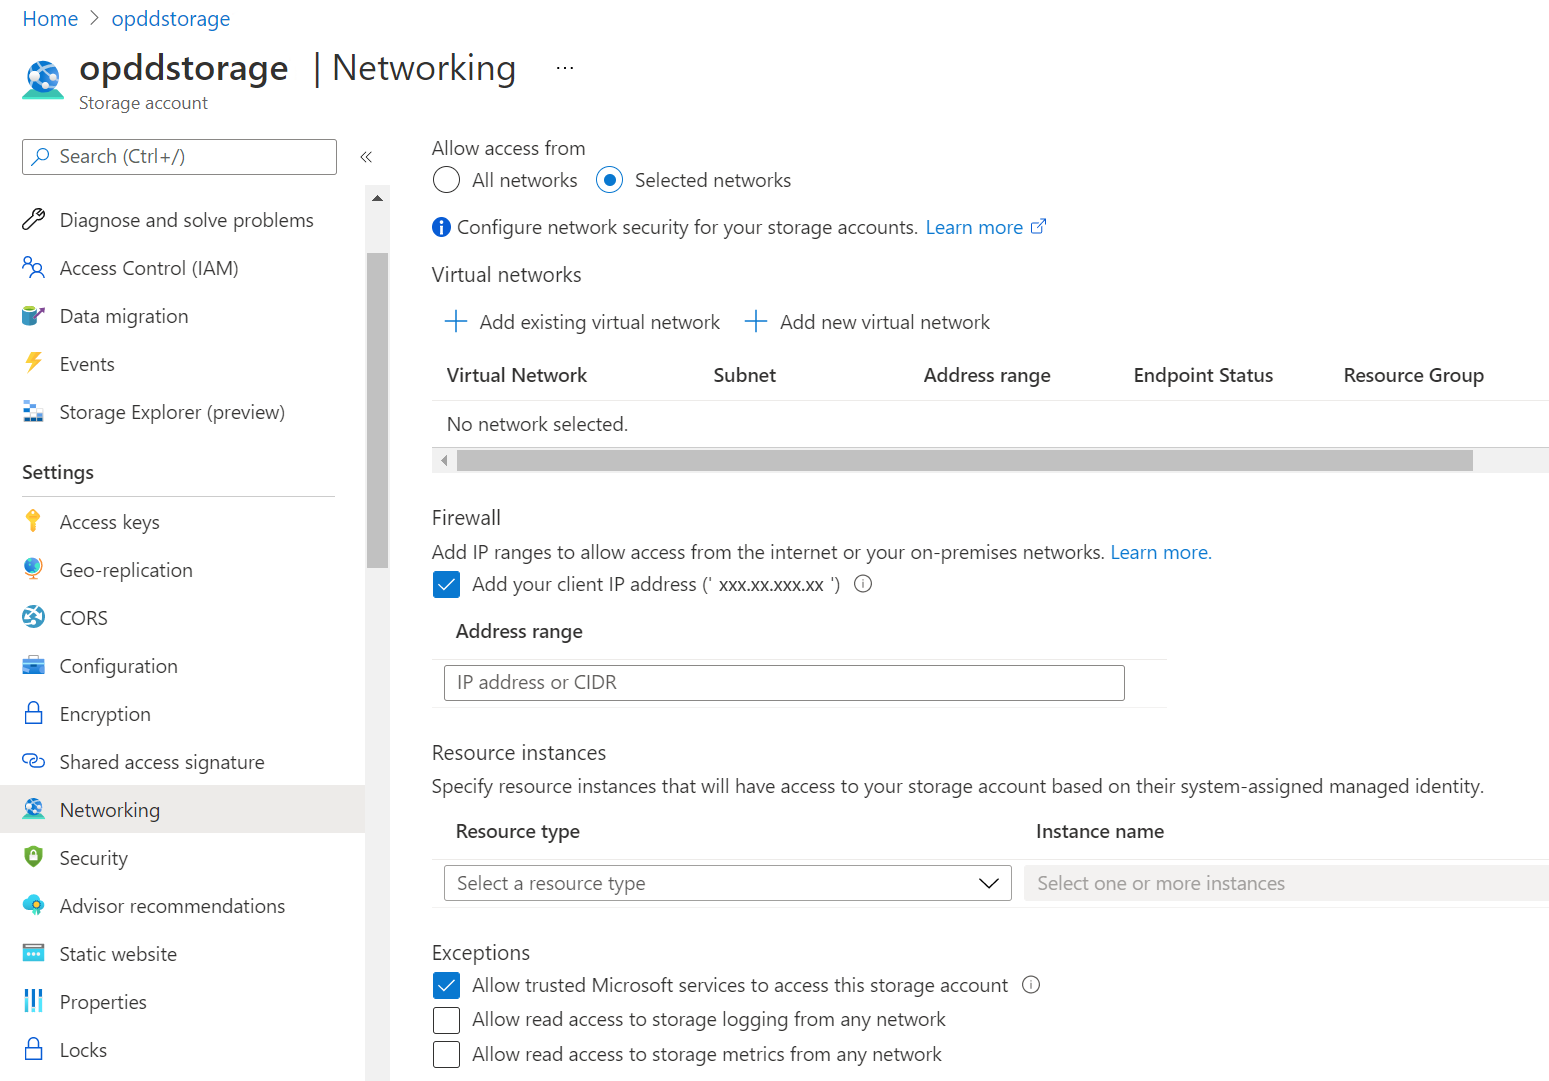This screenshot has width=1549, height=1081.
Task: Click the opddstorage breadcrumb link
Action: 171,18
